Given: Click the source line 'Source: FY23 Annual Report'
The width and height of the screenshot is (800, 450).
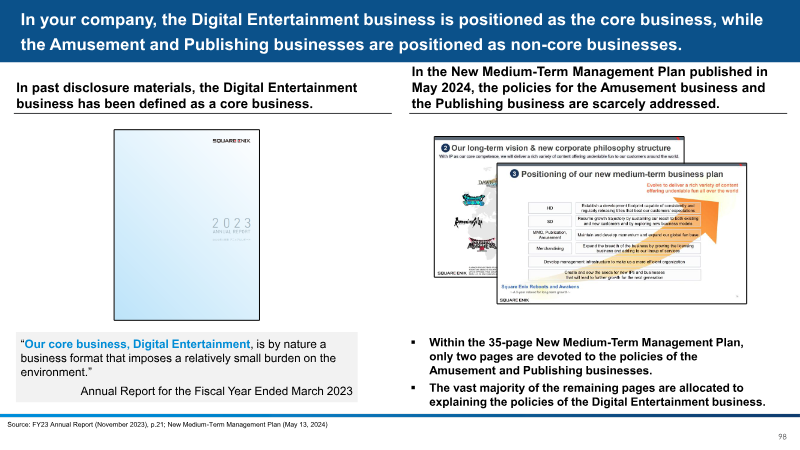Looking at the screenshot, I should 167,424.
